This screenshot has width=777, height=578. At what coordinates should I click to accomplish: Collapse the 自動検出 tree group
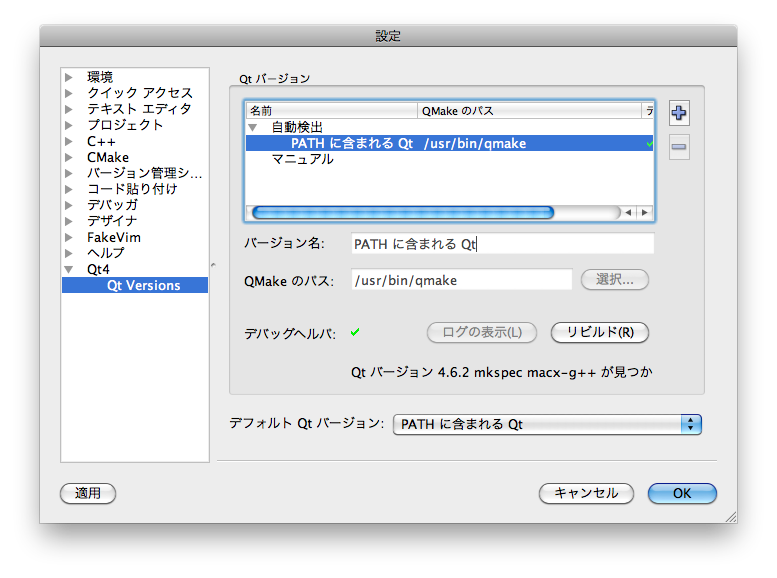pyautogui.click(x=253, y=128)
